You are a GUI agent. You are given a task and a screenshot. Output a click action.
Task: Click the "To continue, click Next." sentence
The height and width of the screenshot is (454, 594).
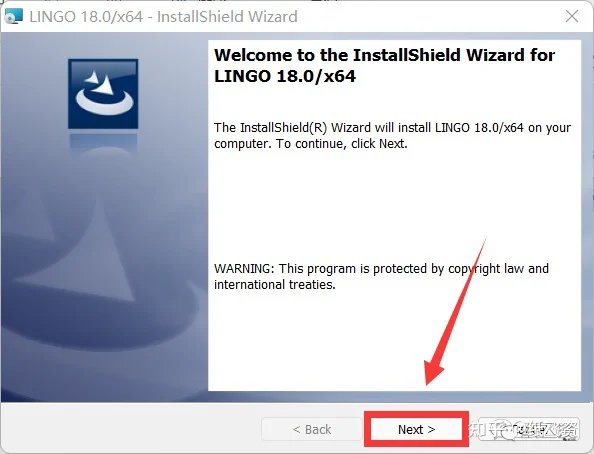pyautogui.click(x=342, y=144)
